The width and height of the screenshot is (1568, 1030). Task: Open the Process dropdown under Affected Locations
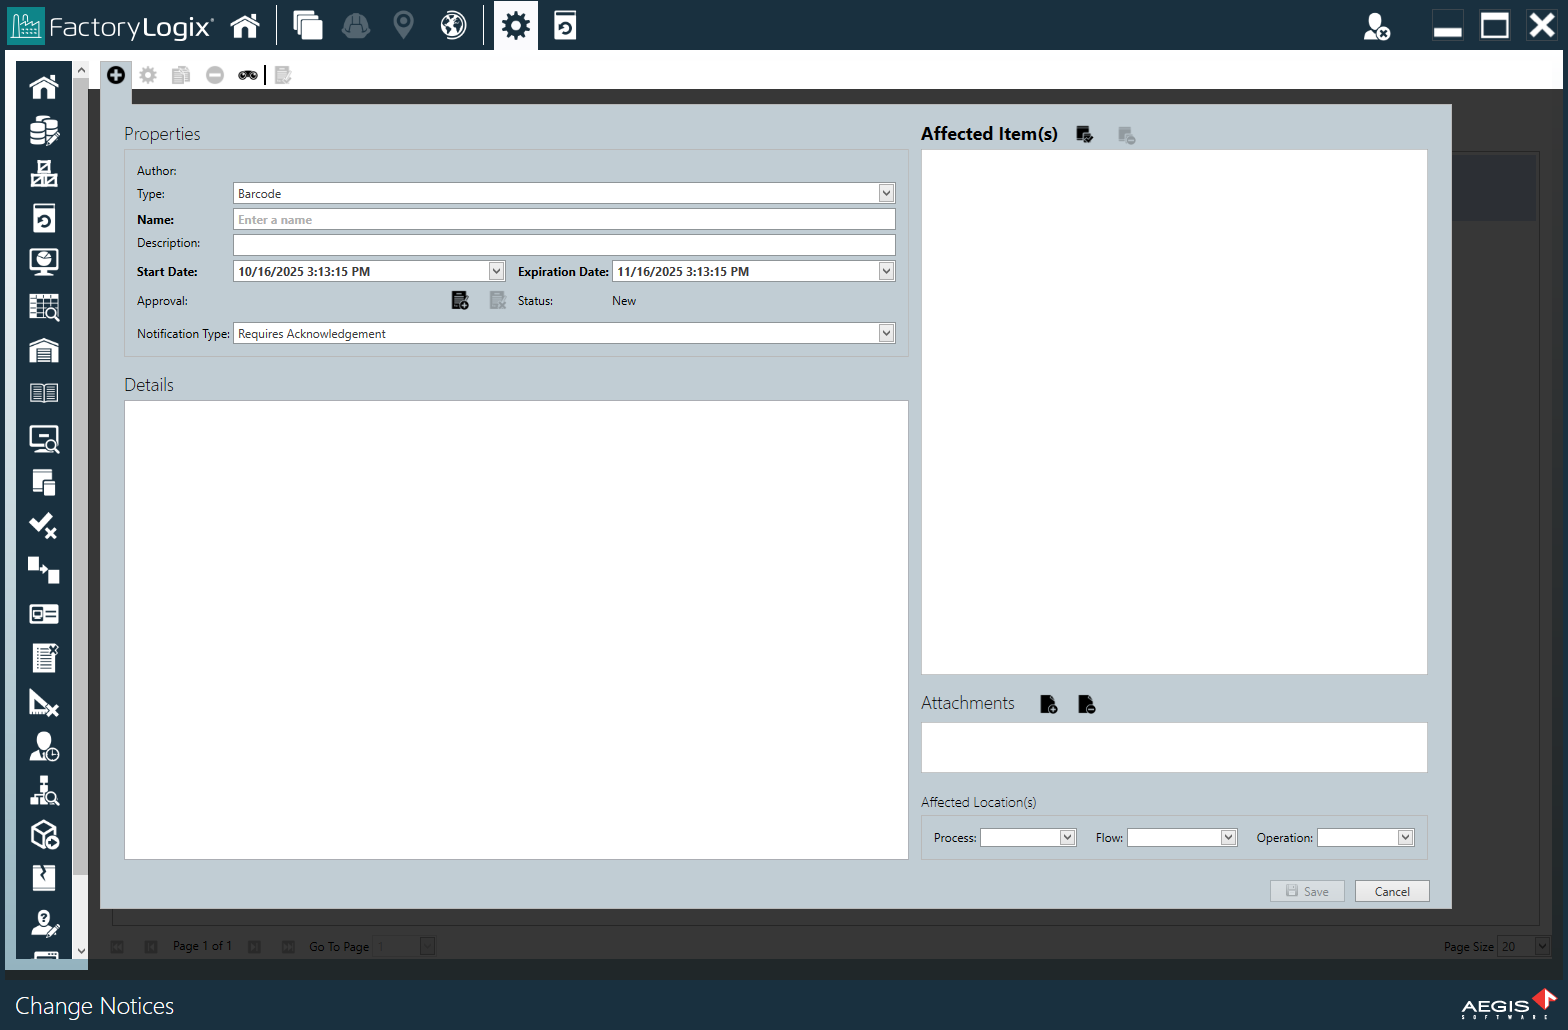point(1067,838)
